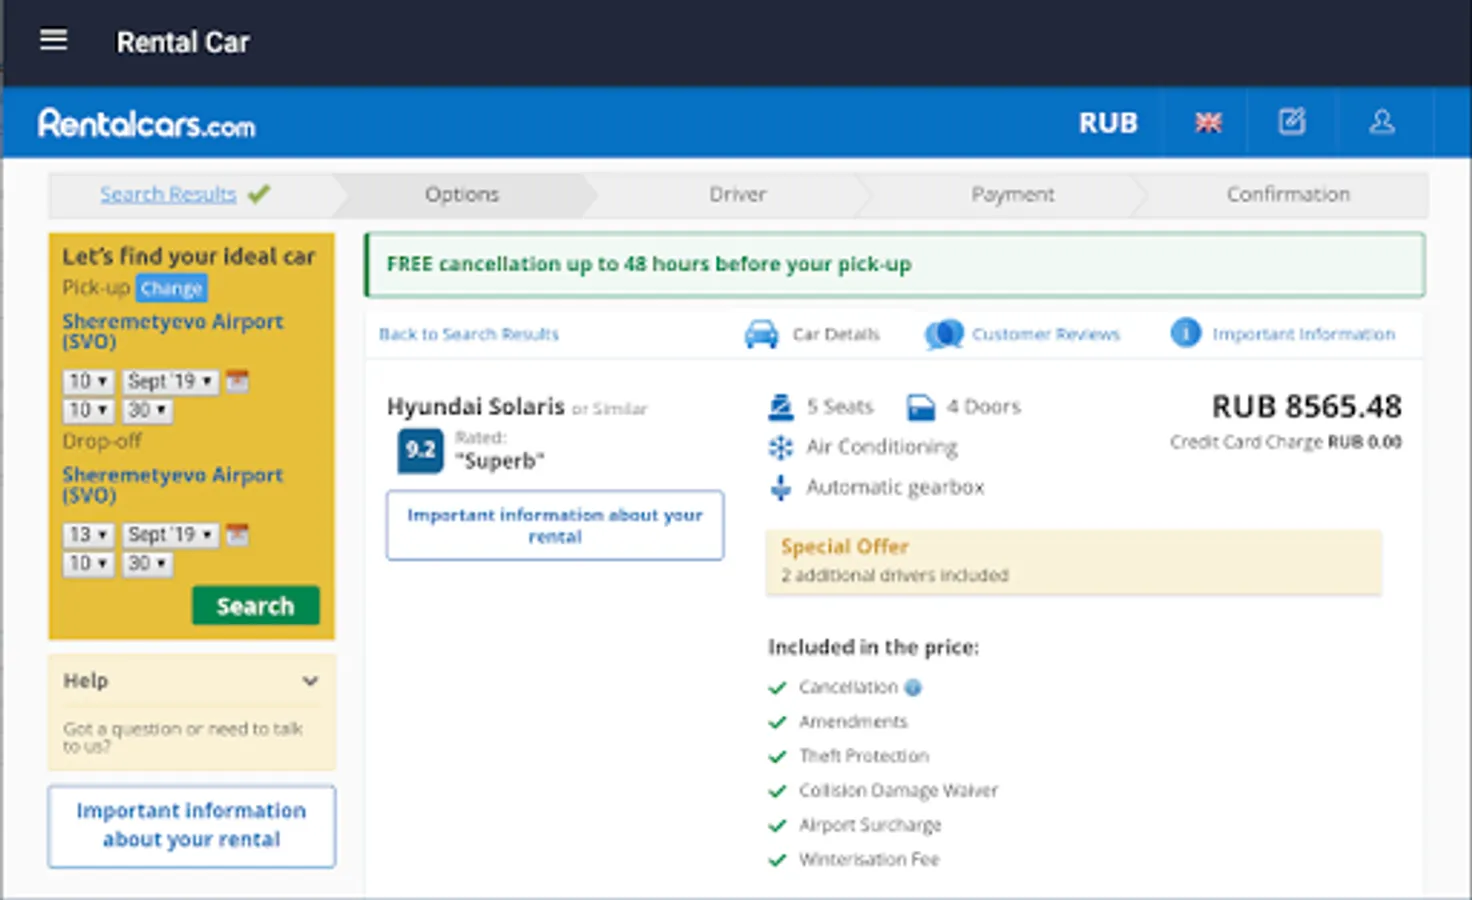Image resolution: width=1472 pixels, height=900 pixels.
Task: Open the Car Details link
Action: [x=836, y=334]
